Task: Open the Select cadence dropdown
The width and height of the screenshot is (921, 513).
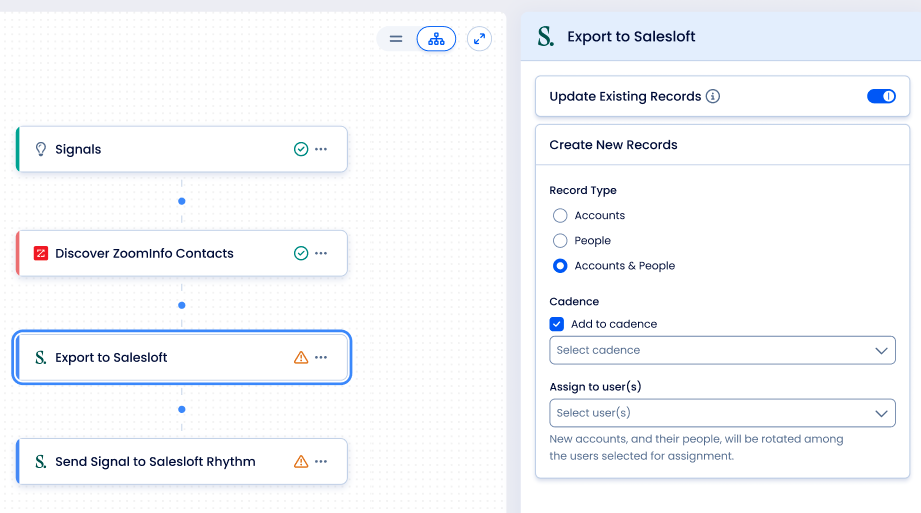Action: pyautogui.click(x=722, y=350)
